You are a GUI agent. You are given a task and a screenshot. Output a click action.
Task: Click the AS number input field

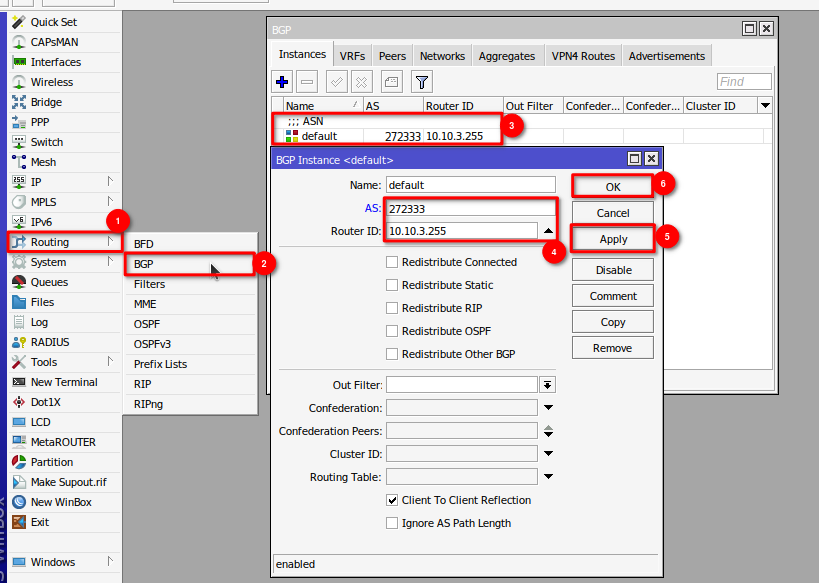click(x=470, y=208)
